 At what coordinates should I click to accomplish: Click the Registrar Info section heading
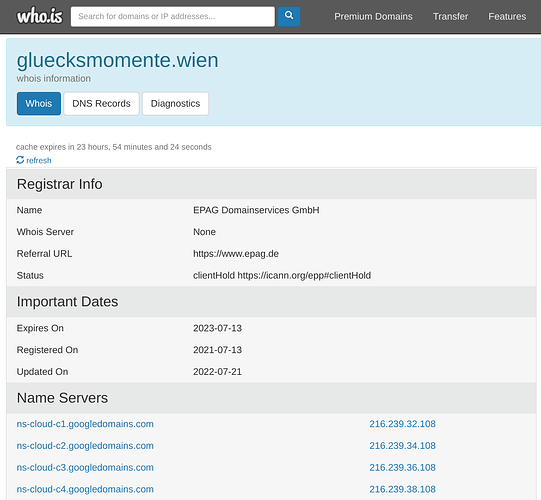click(60, 184)
